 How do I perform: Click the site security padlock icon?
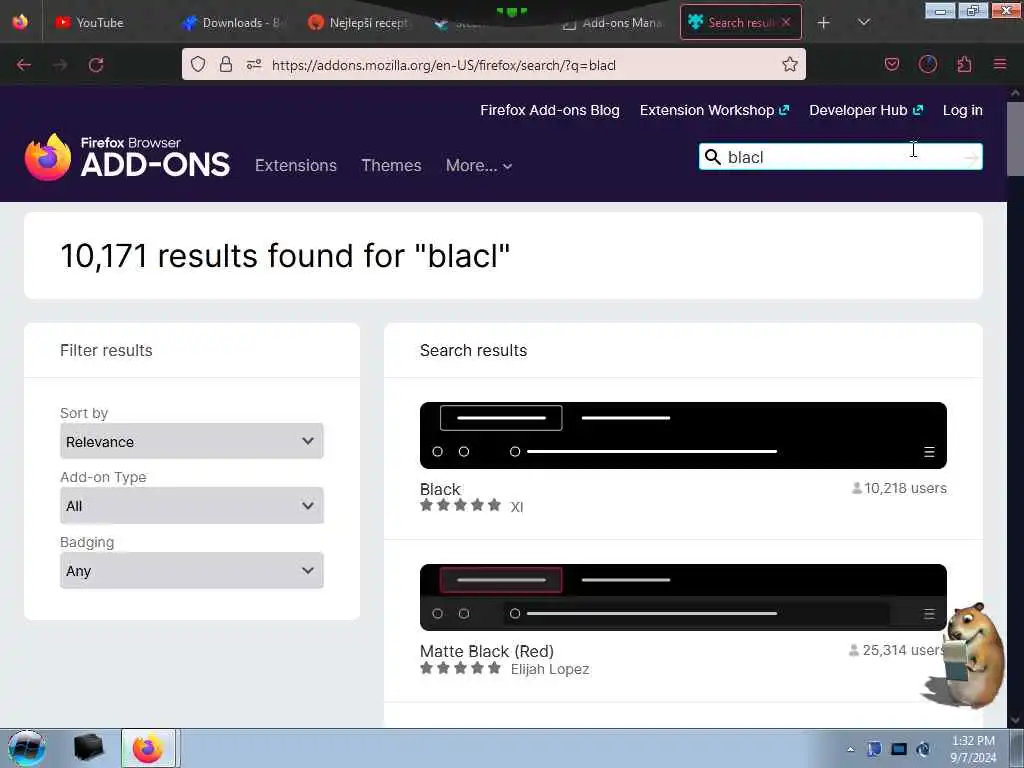[226, 64]
